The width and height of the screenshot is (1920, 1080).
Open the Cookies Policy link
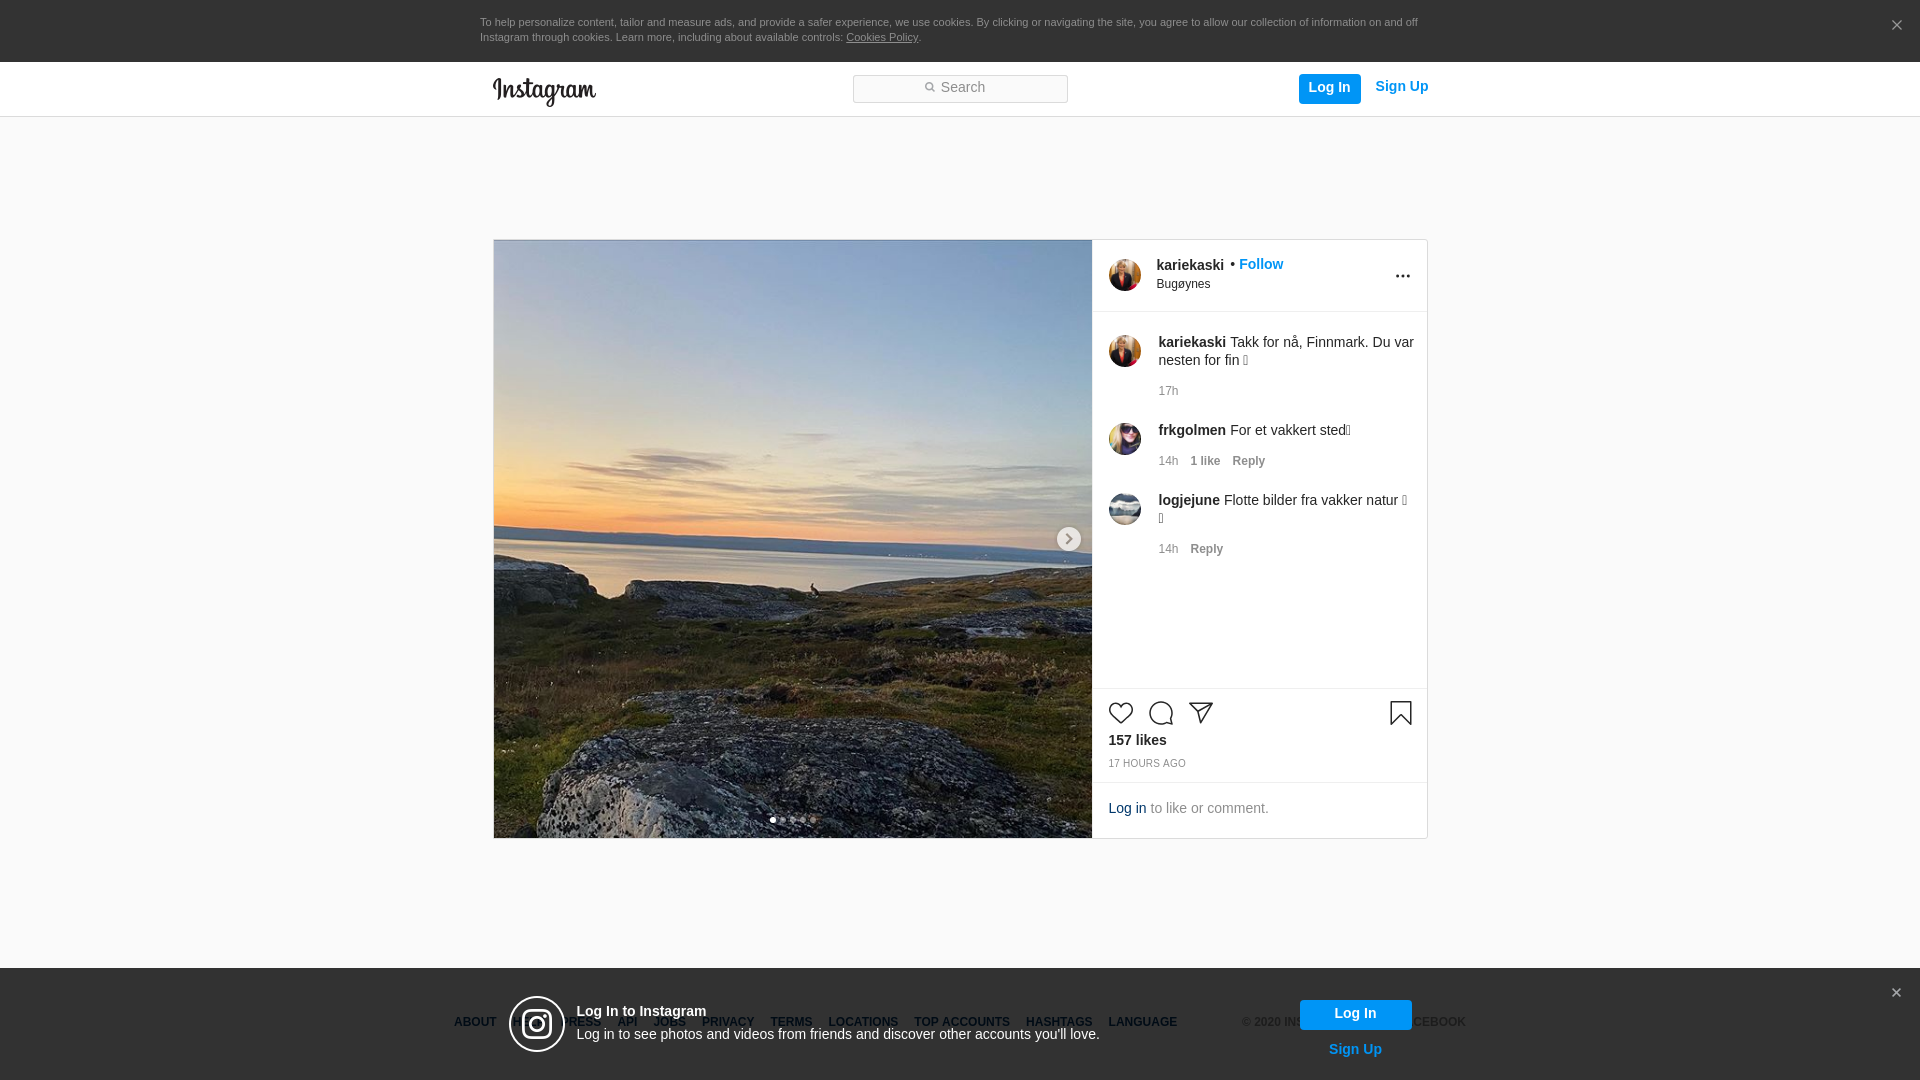881,37
